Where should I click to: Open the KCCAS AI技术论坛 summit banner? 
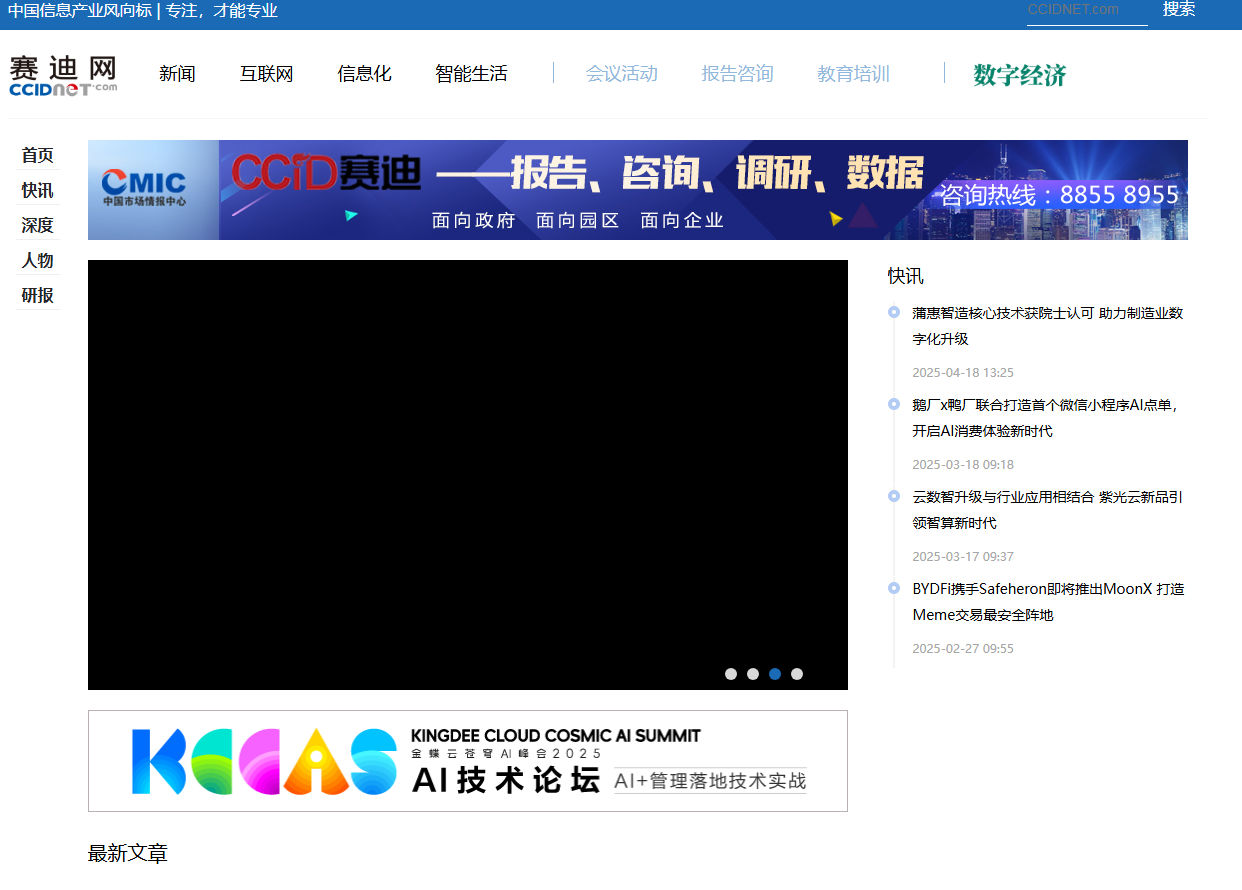tap(467, 761)
